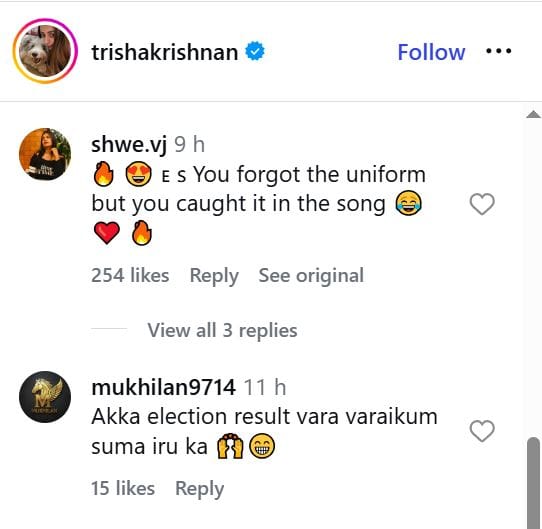Screen dimensions: 542x529
Task: Like shwe.vj's comment with heart
Action: click(x=482, y=204)
